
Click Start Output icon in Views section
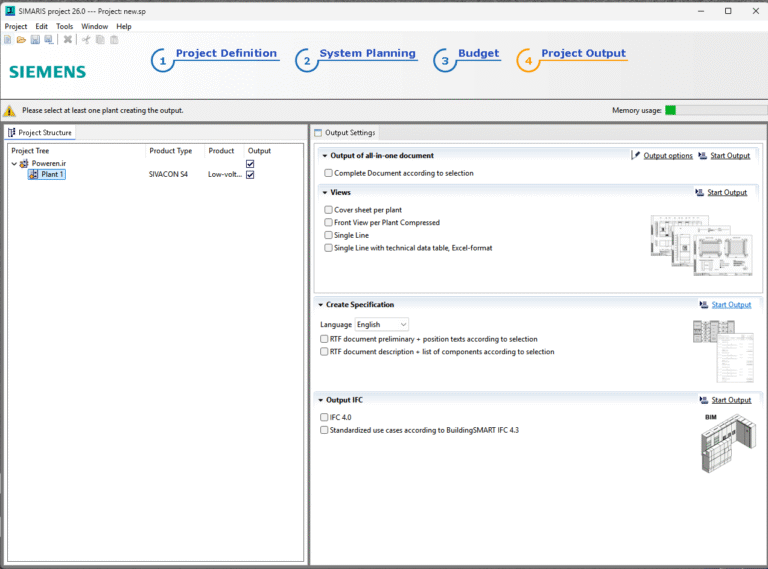pyautogui.click(x=699, y=192)
